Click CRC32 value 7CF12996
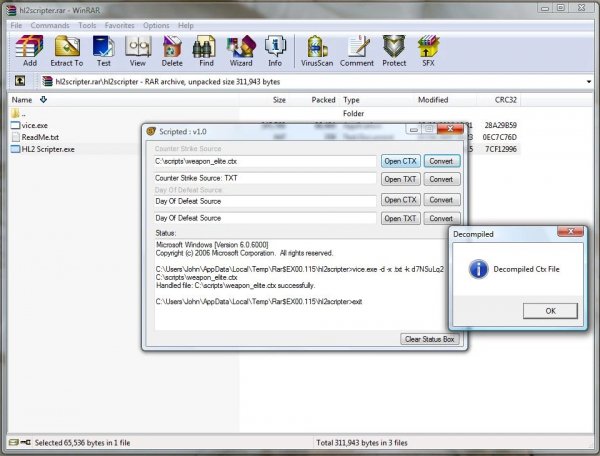The image size is (600, 456). point(501,149)
